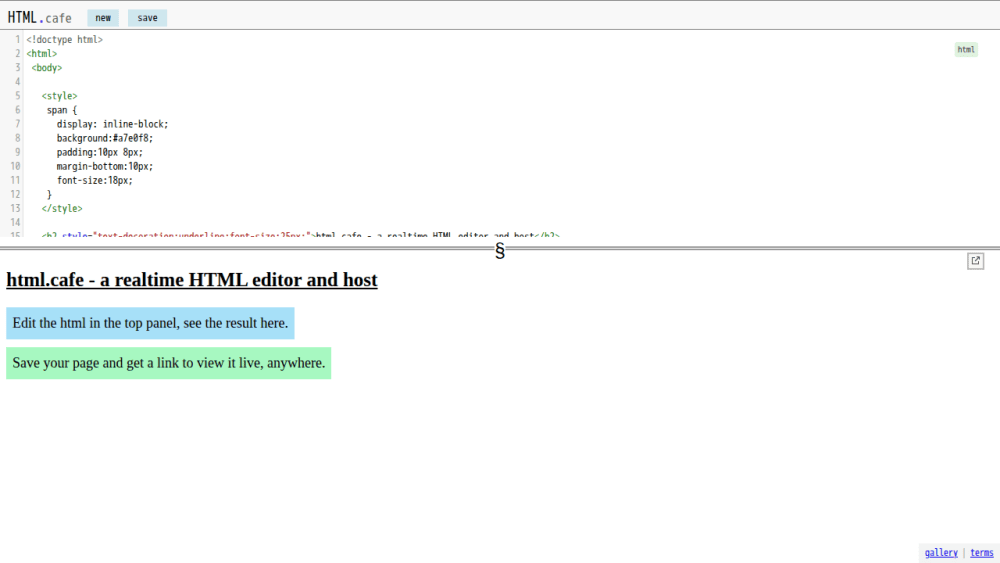Click the html language badge
Viewport: 1000px width, 563px height.
[x=966, y=49]
